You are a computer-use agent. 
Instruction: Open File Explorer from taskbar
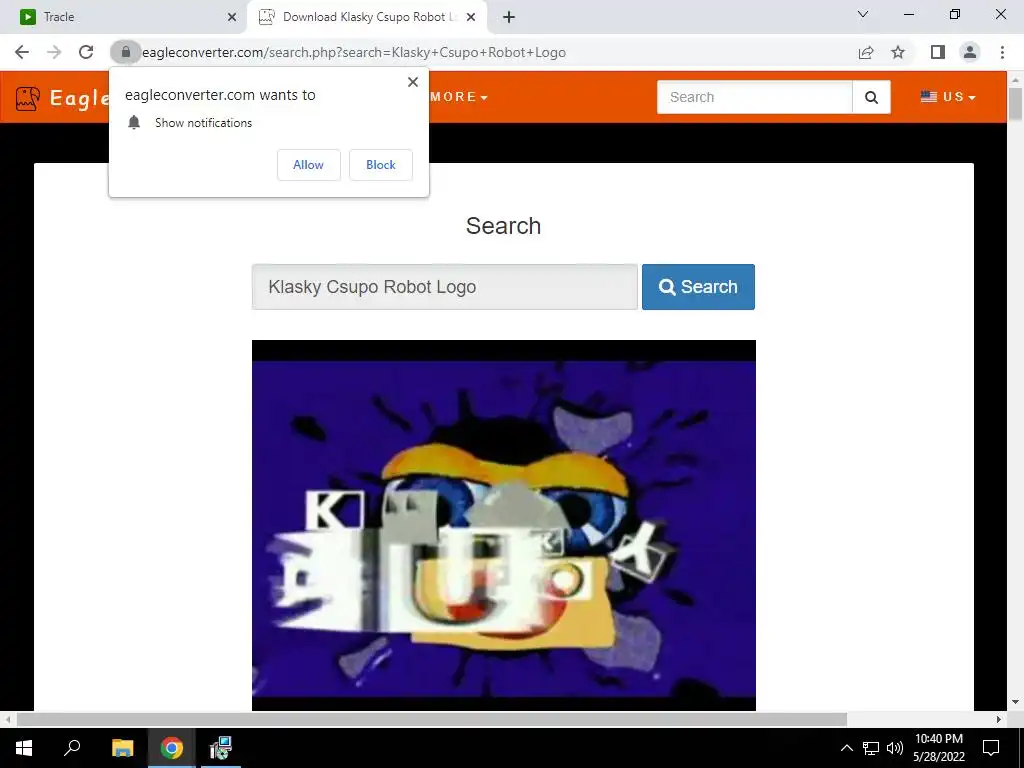coord(122,748)
